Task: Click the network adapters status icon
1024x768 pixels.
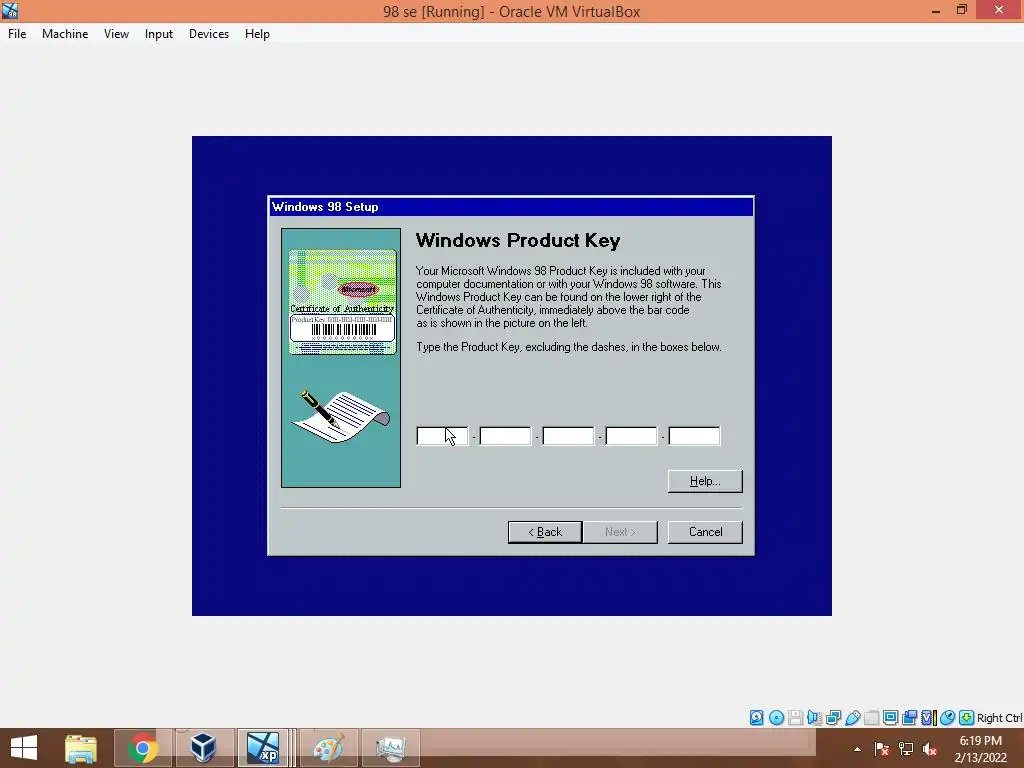Action: point(833,718)
